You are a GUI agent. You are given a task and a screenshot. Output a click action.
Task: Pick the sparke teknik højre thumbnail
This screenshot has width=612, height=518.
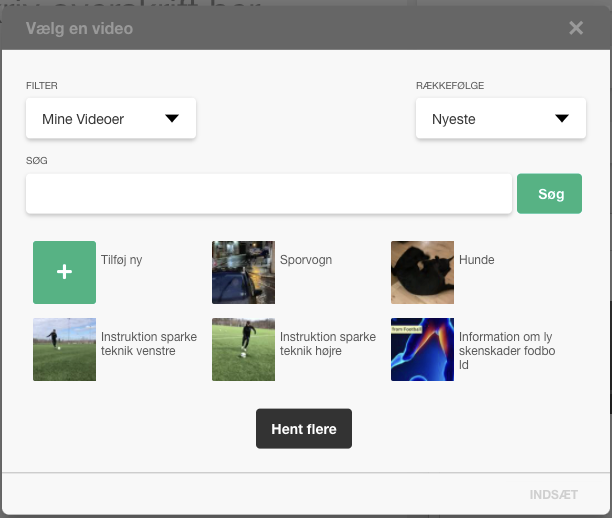(243, 349)
